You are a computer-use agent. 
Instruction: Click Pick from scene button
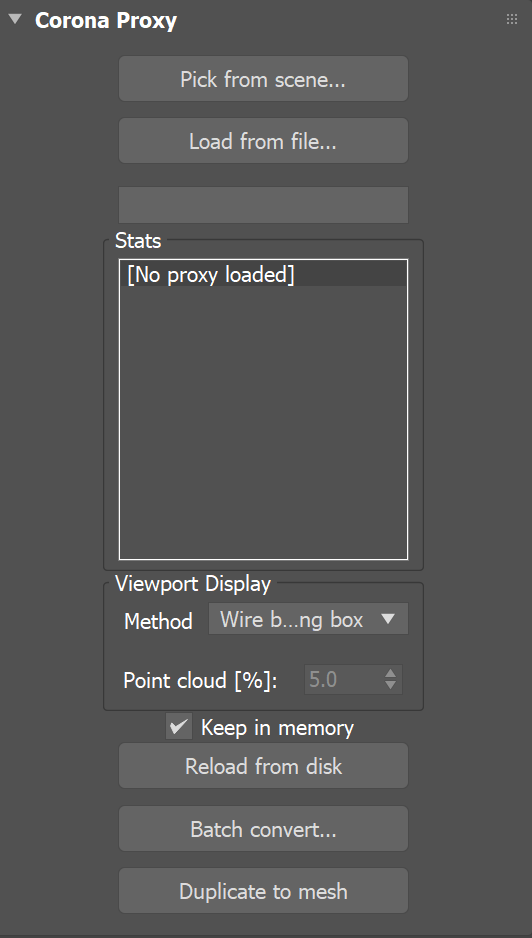click(263, 79)
